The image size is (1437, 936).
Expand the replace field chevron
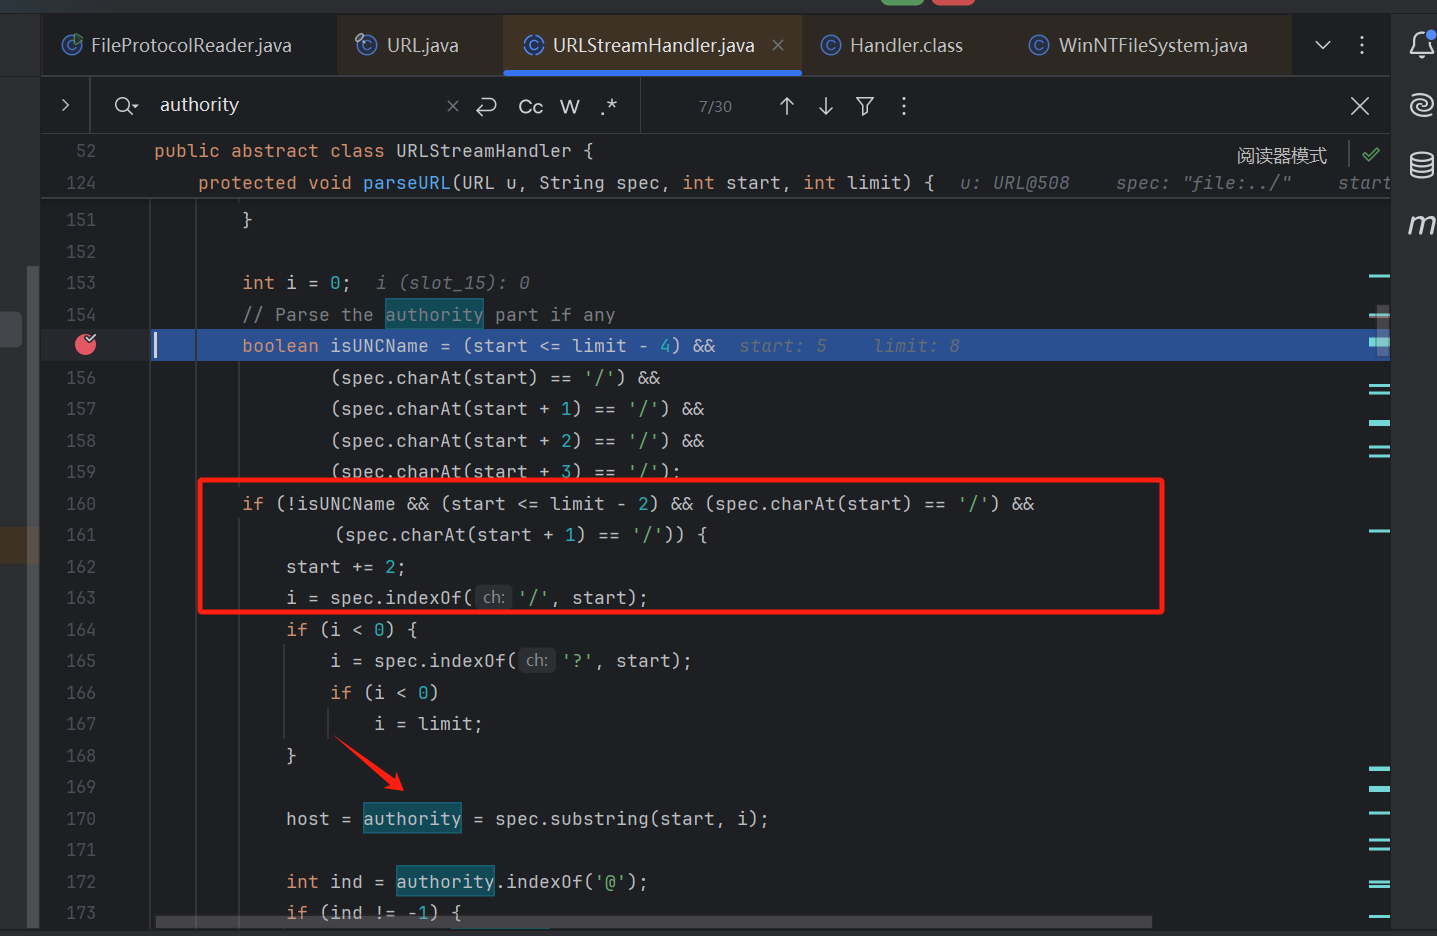click(x=66, y=105)
